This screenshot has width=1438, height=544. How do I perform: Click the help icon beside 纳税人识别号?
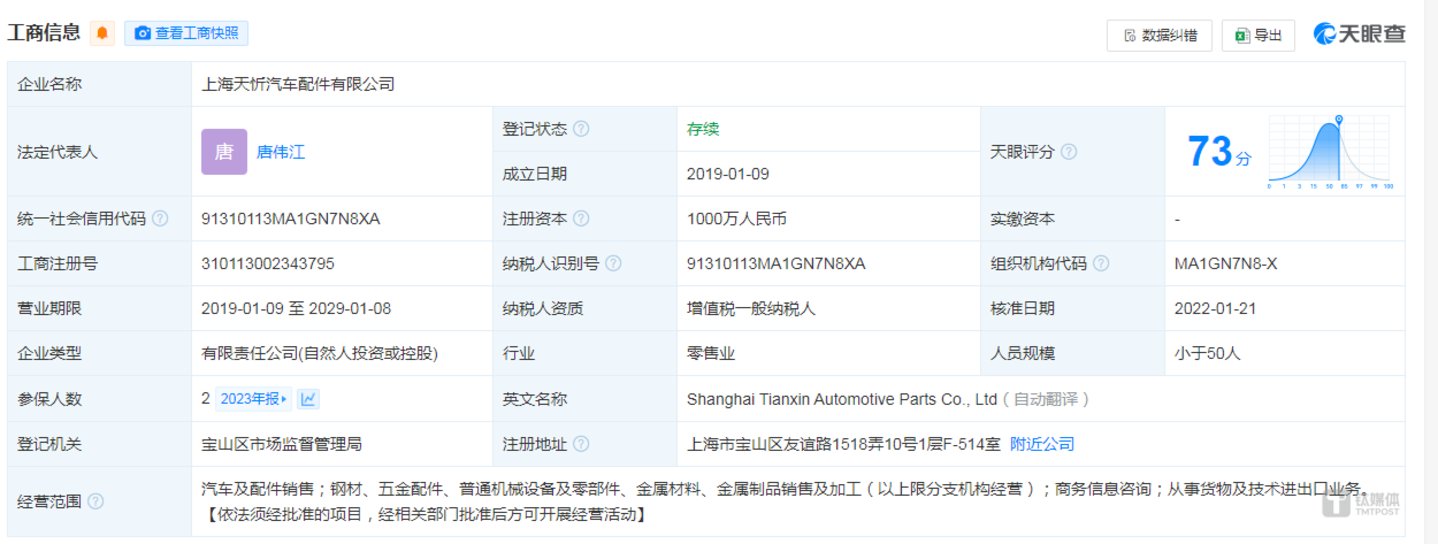click(613, 264)
